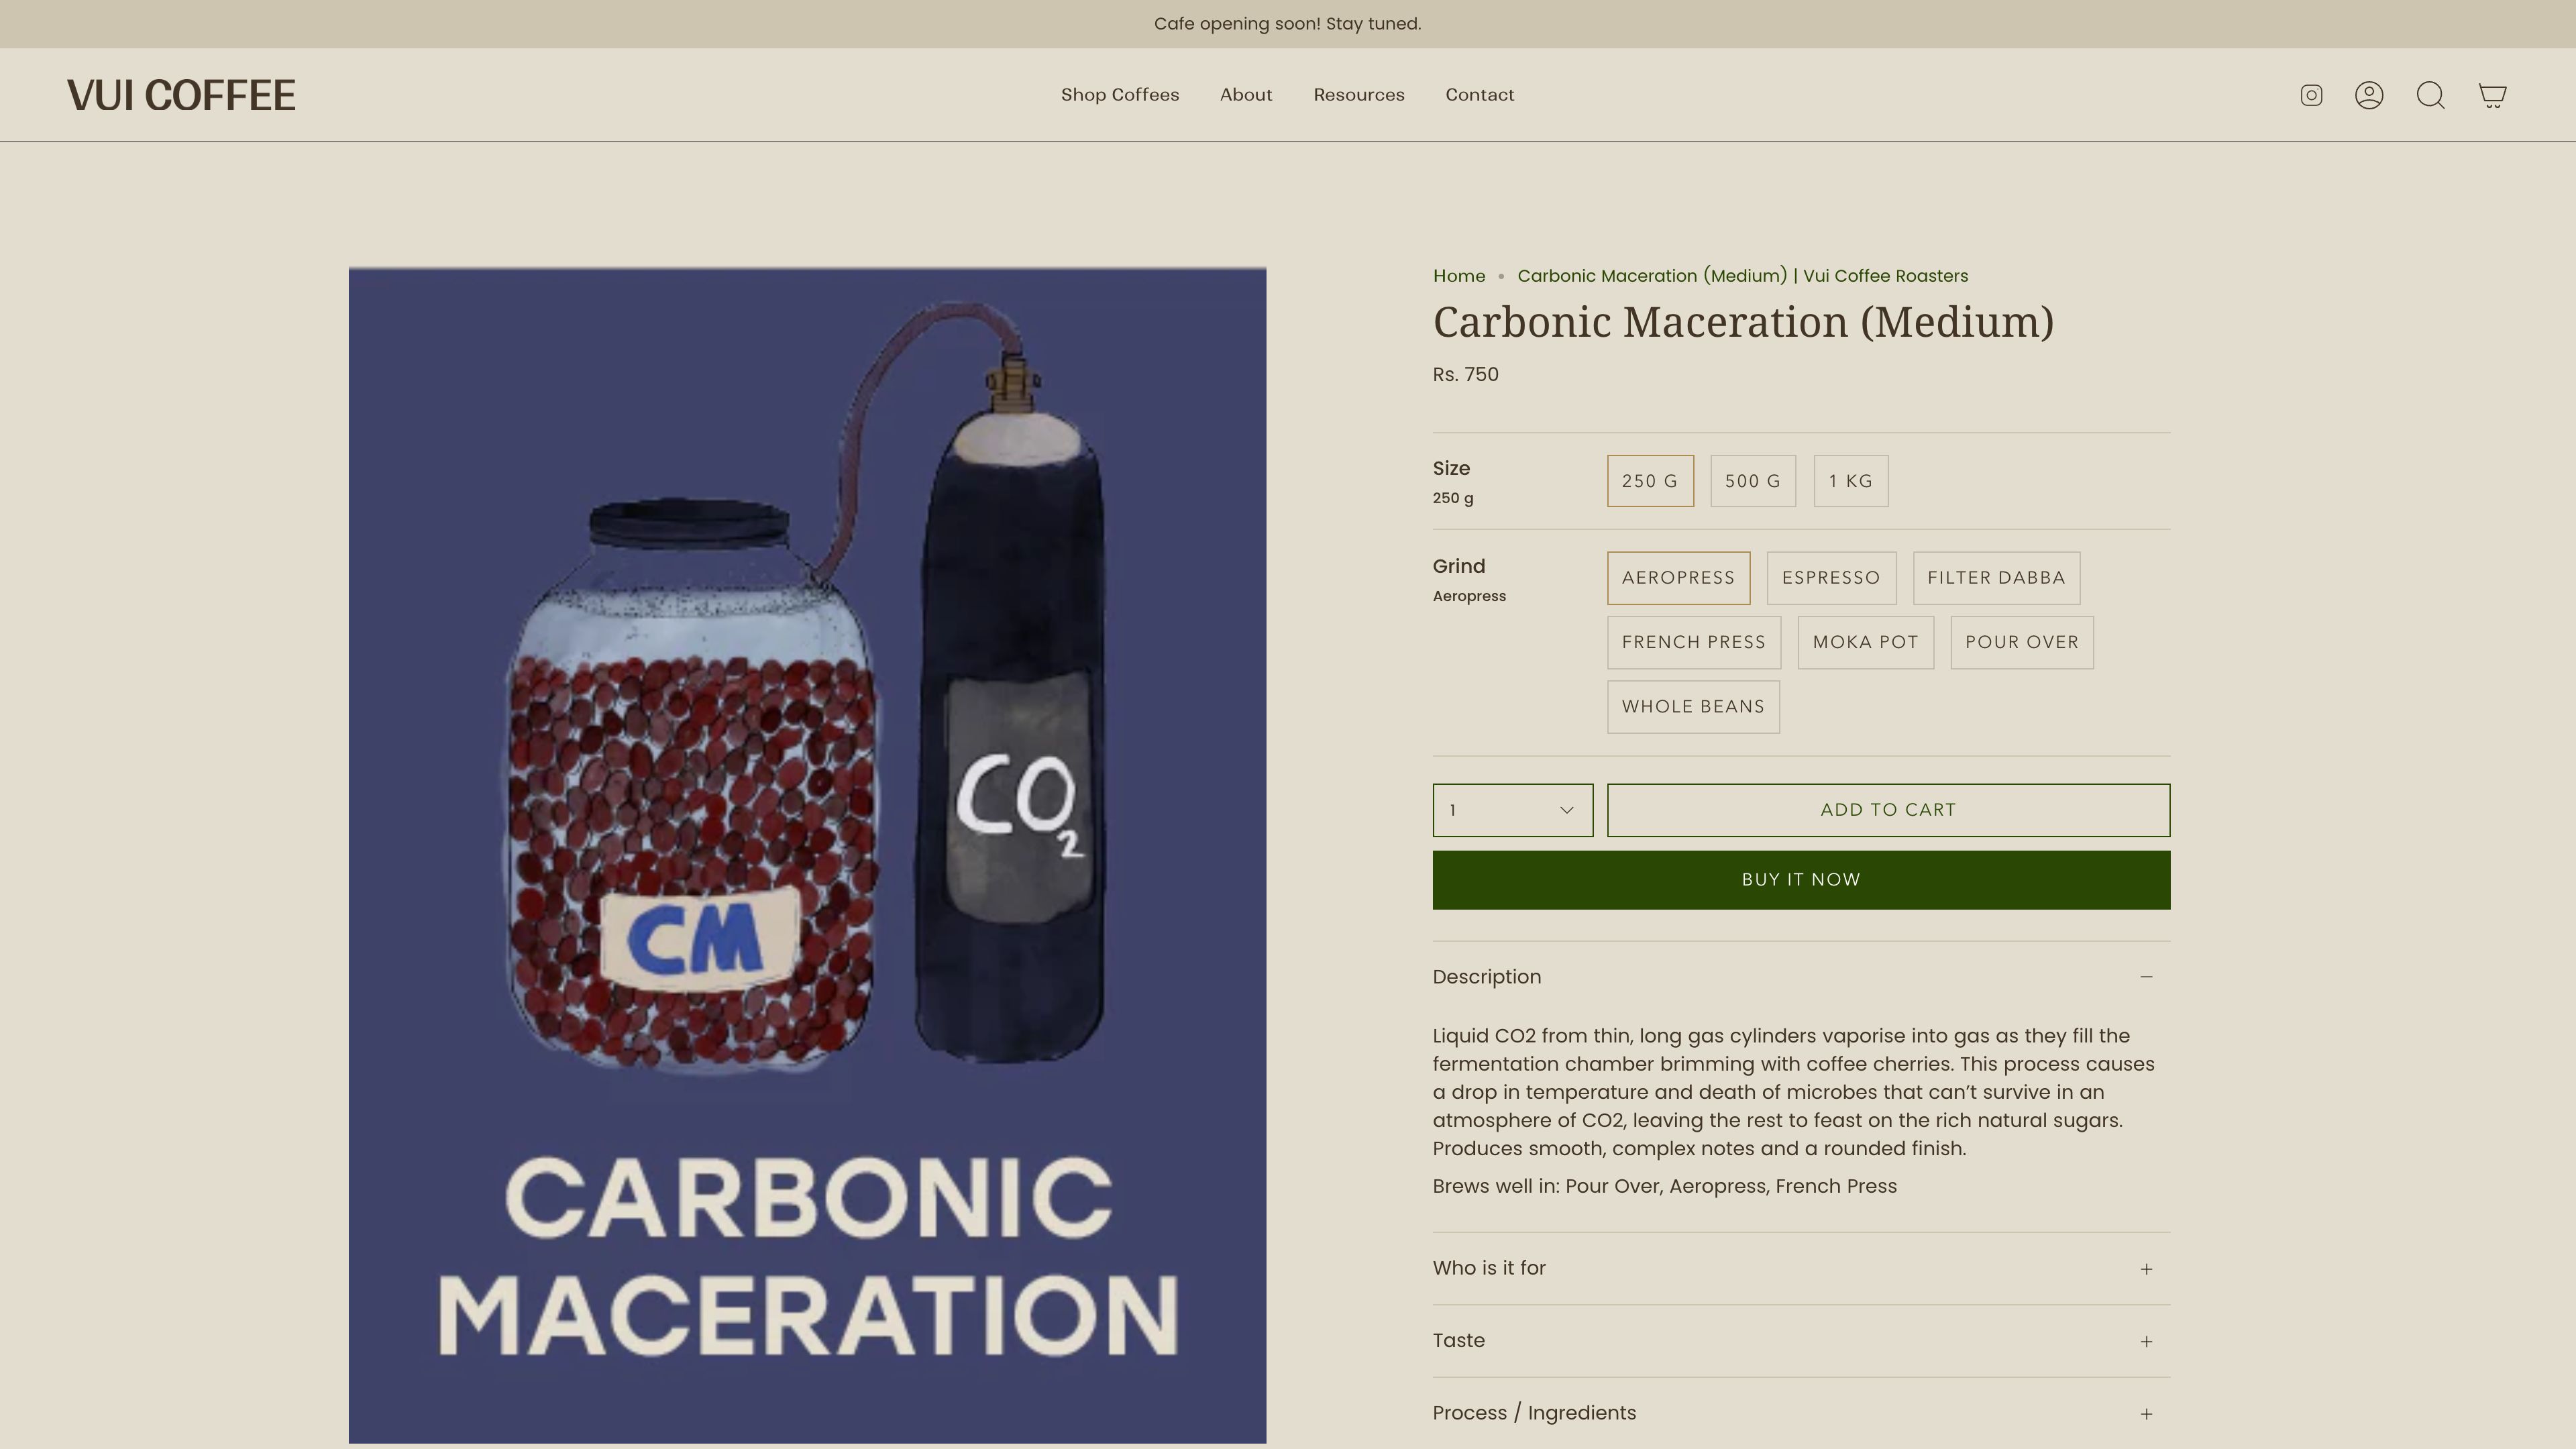Viewport: 2576px width, 1449px height.
Task: Open the Resources menu item
Action: coord(1358,95)
